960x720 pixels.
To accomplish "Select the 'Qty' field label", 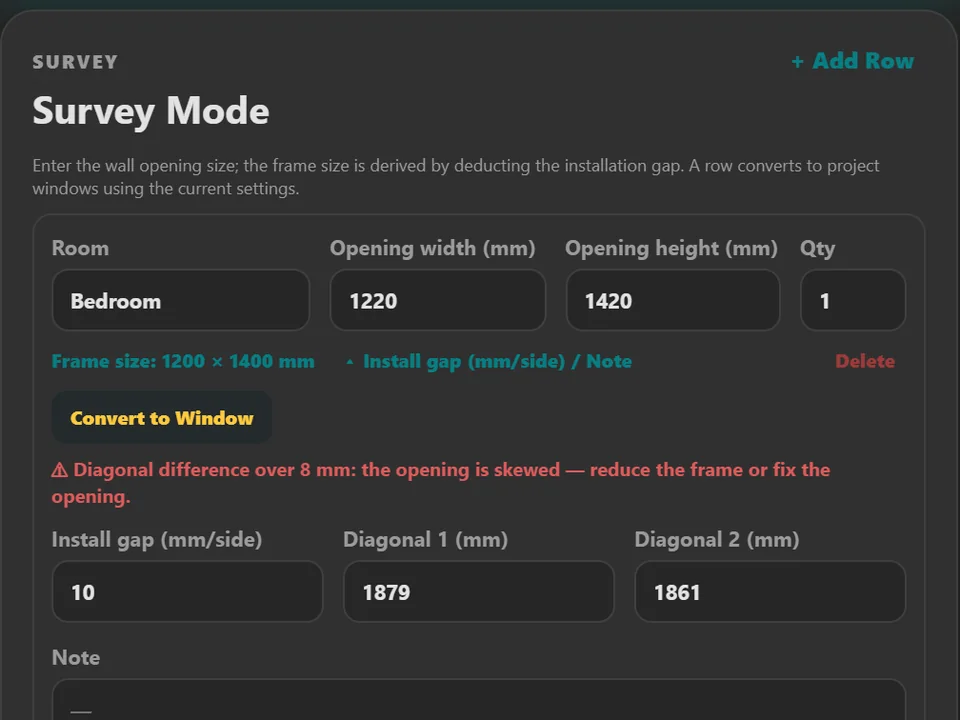I will [817, 249].
